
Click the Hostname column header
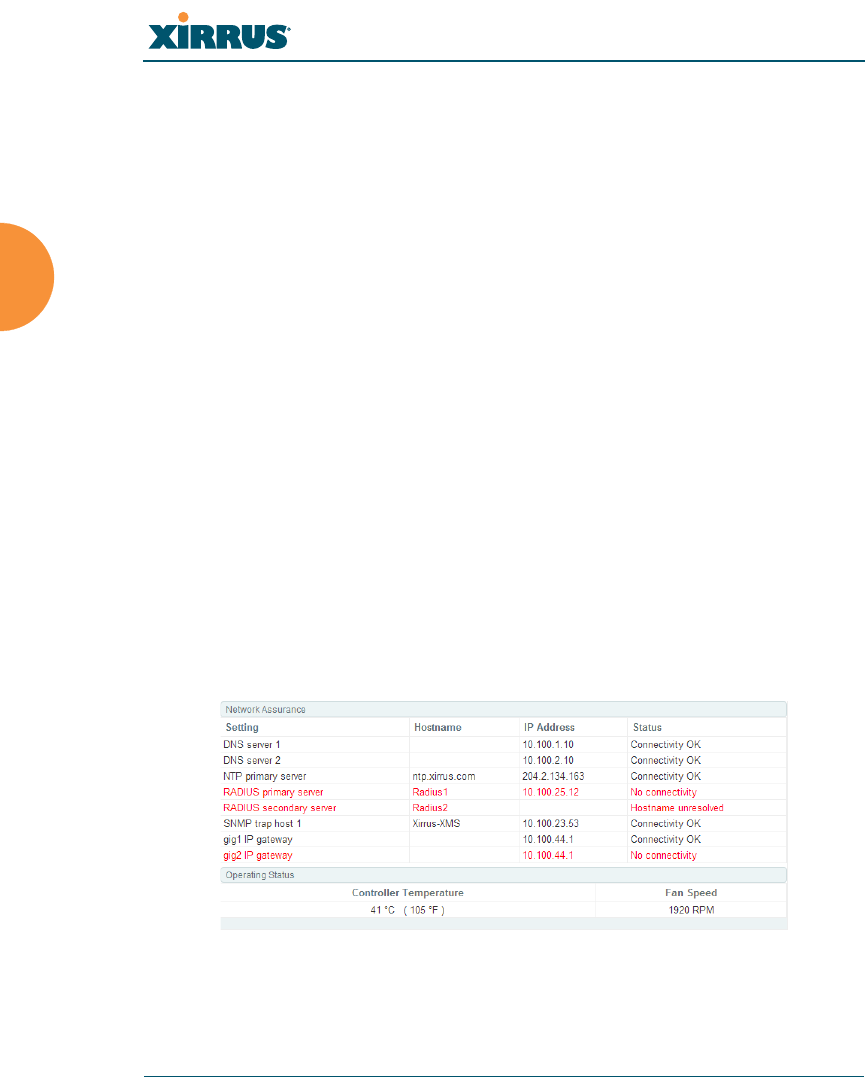point(438,727)
